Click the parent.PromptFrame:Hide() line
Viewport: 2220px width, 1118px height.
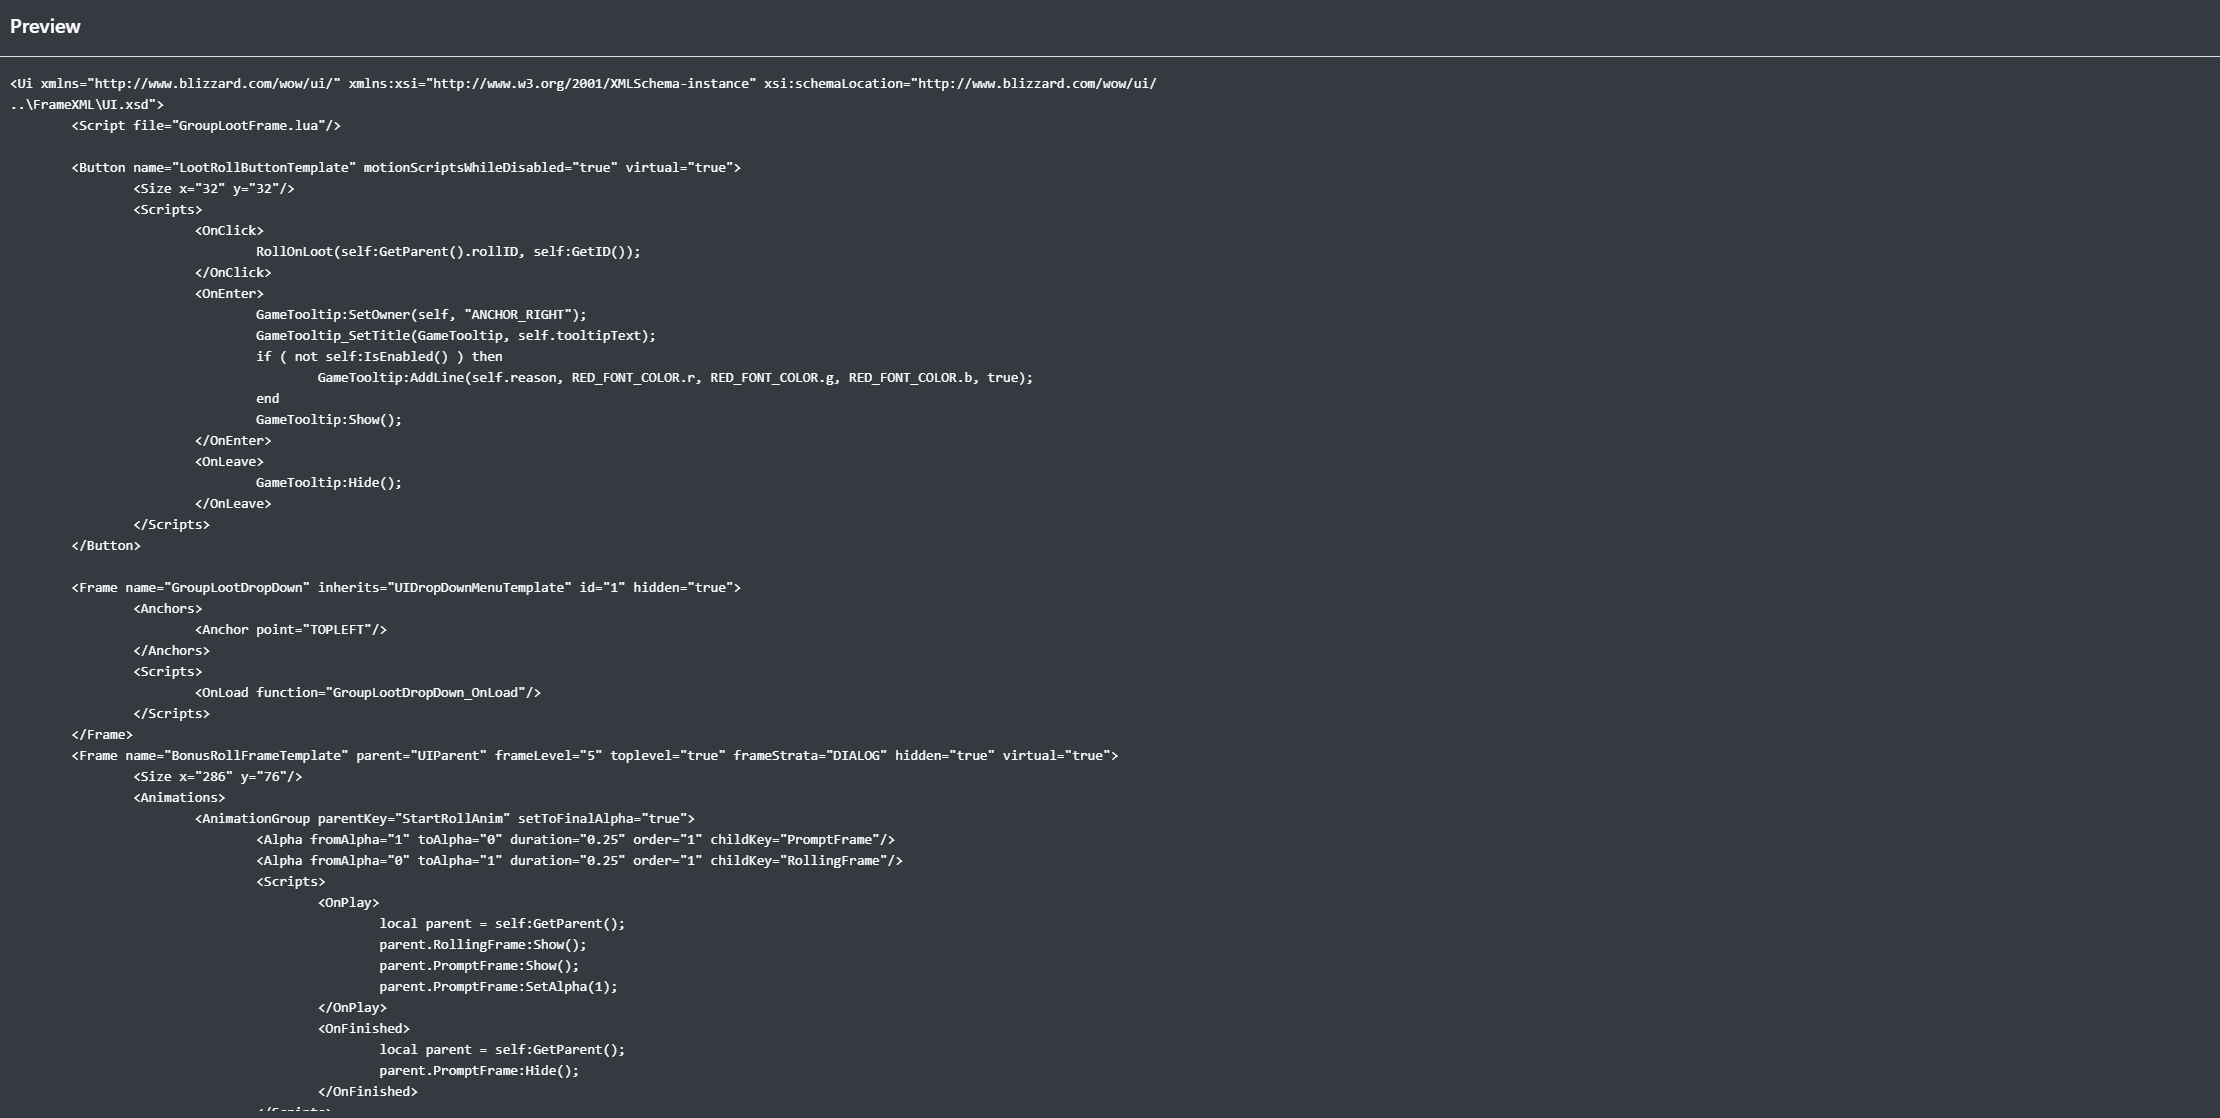[478, 1071]
